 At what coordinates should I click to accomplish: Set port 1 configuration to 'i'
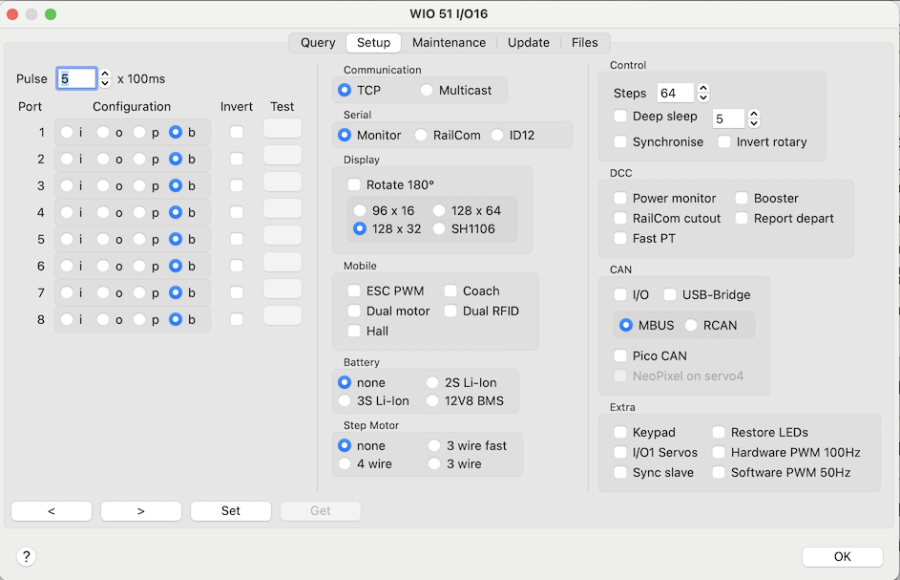point(66,132)
